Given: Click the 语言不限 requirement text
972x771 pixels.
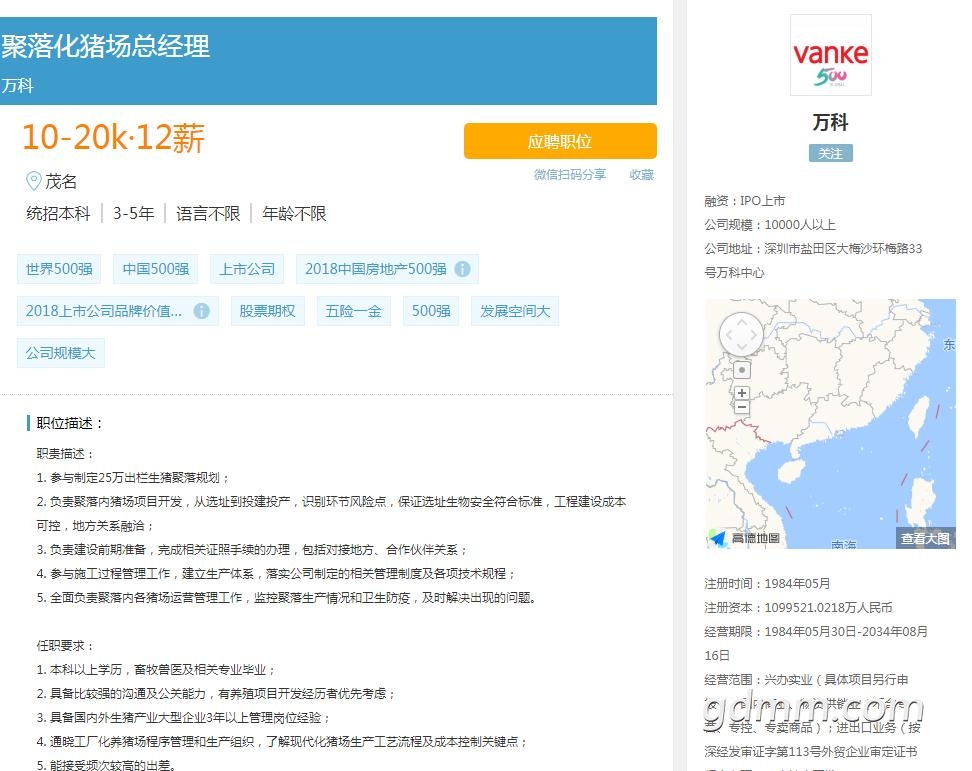Looking at the screenshot, I should coord(208,214).
